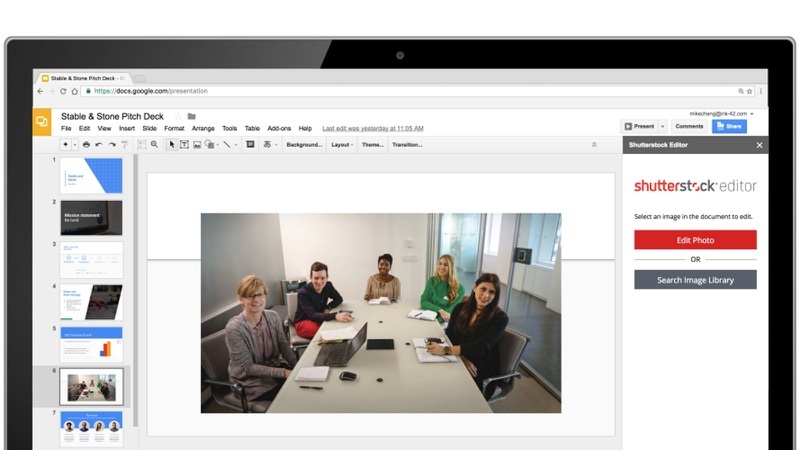This screenshot has height=450, width=800.
Task: Open new slide layout dropdown arrow
Action: pos(75,145)
